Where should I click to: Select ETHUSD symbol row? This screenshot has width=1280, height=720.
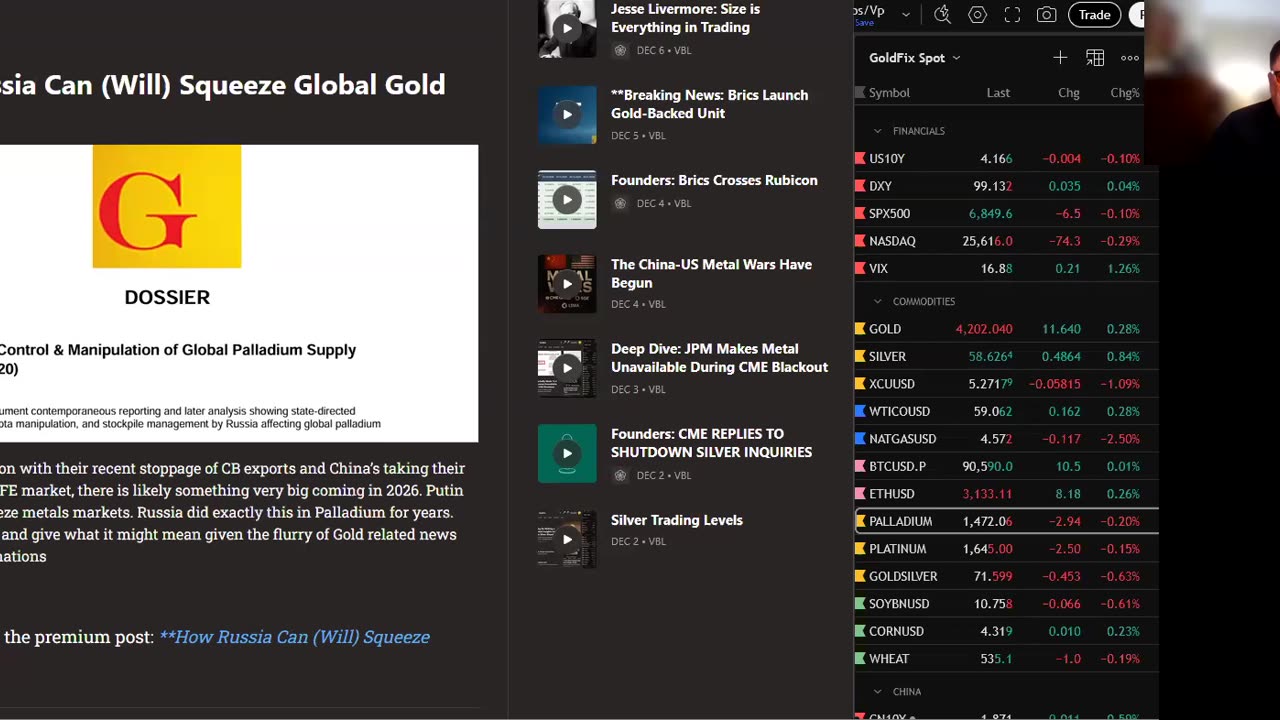(1006, 494)
